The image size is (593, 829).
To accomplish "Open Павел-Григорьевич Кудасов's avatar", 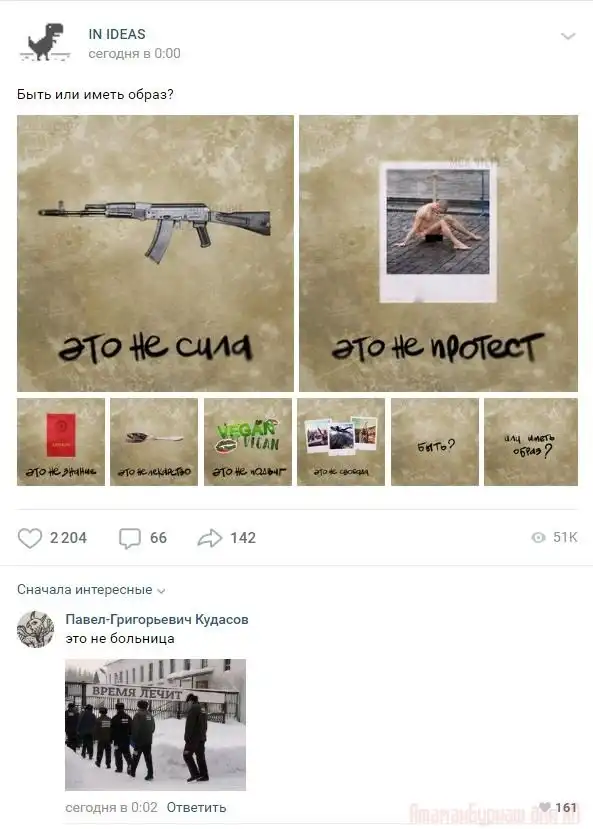I will coord(35,629).
